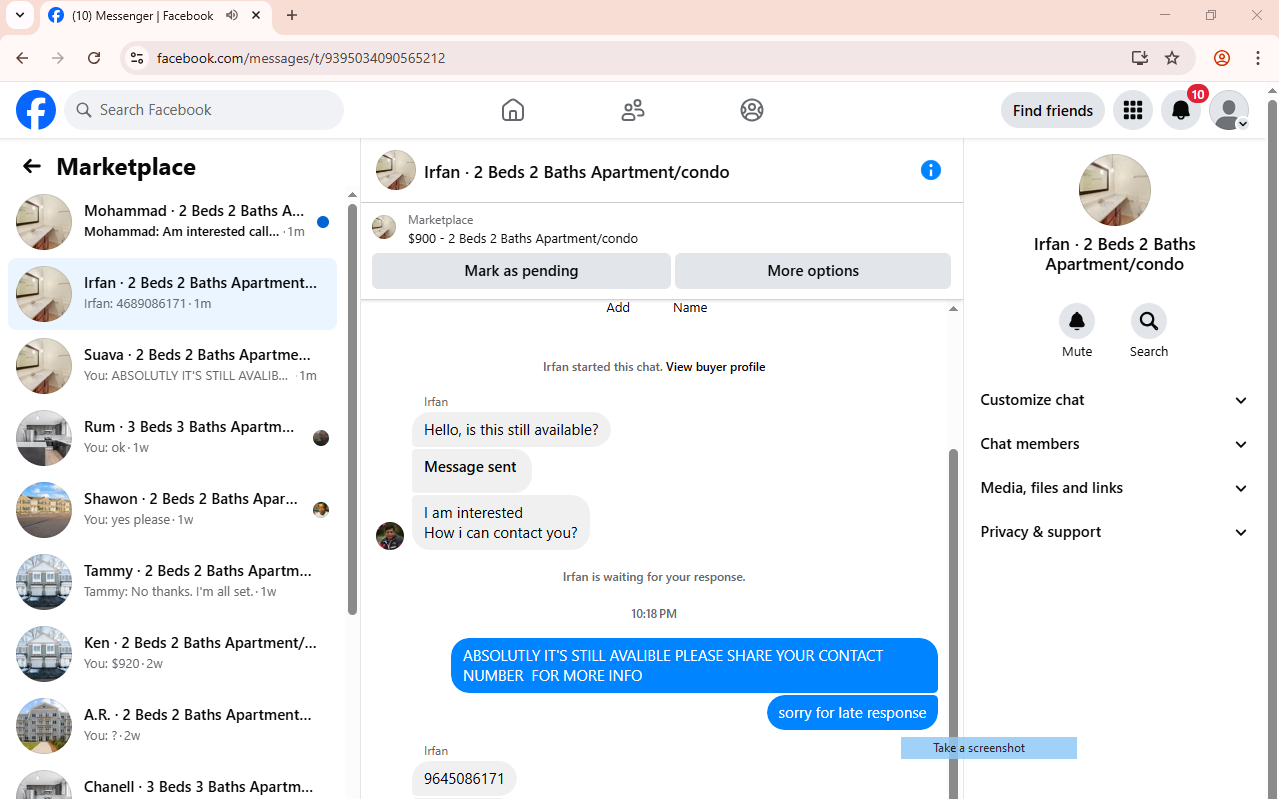Open the Groups icon in top navigation

(752, 110)
